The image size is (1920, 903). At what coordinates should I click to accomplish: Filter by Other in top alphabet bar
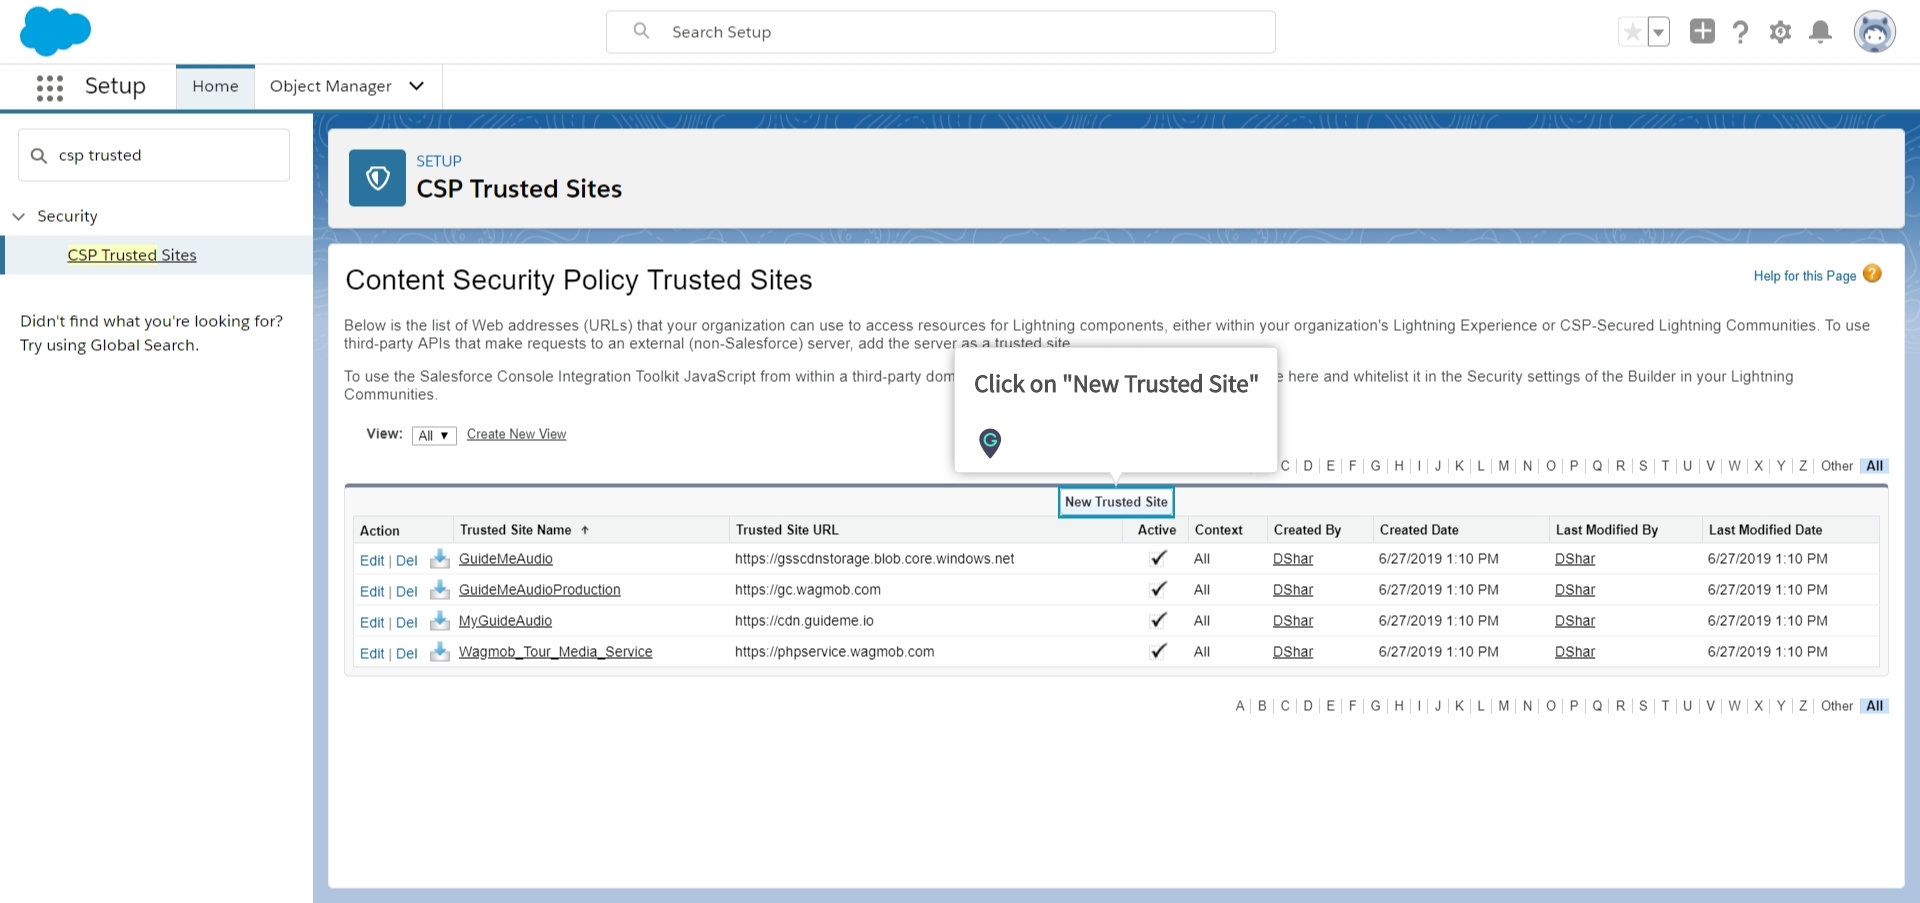pos(1836,466)
